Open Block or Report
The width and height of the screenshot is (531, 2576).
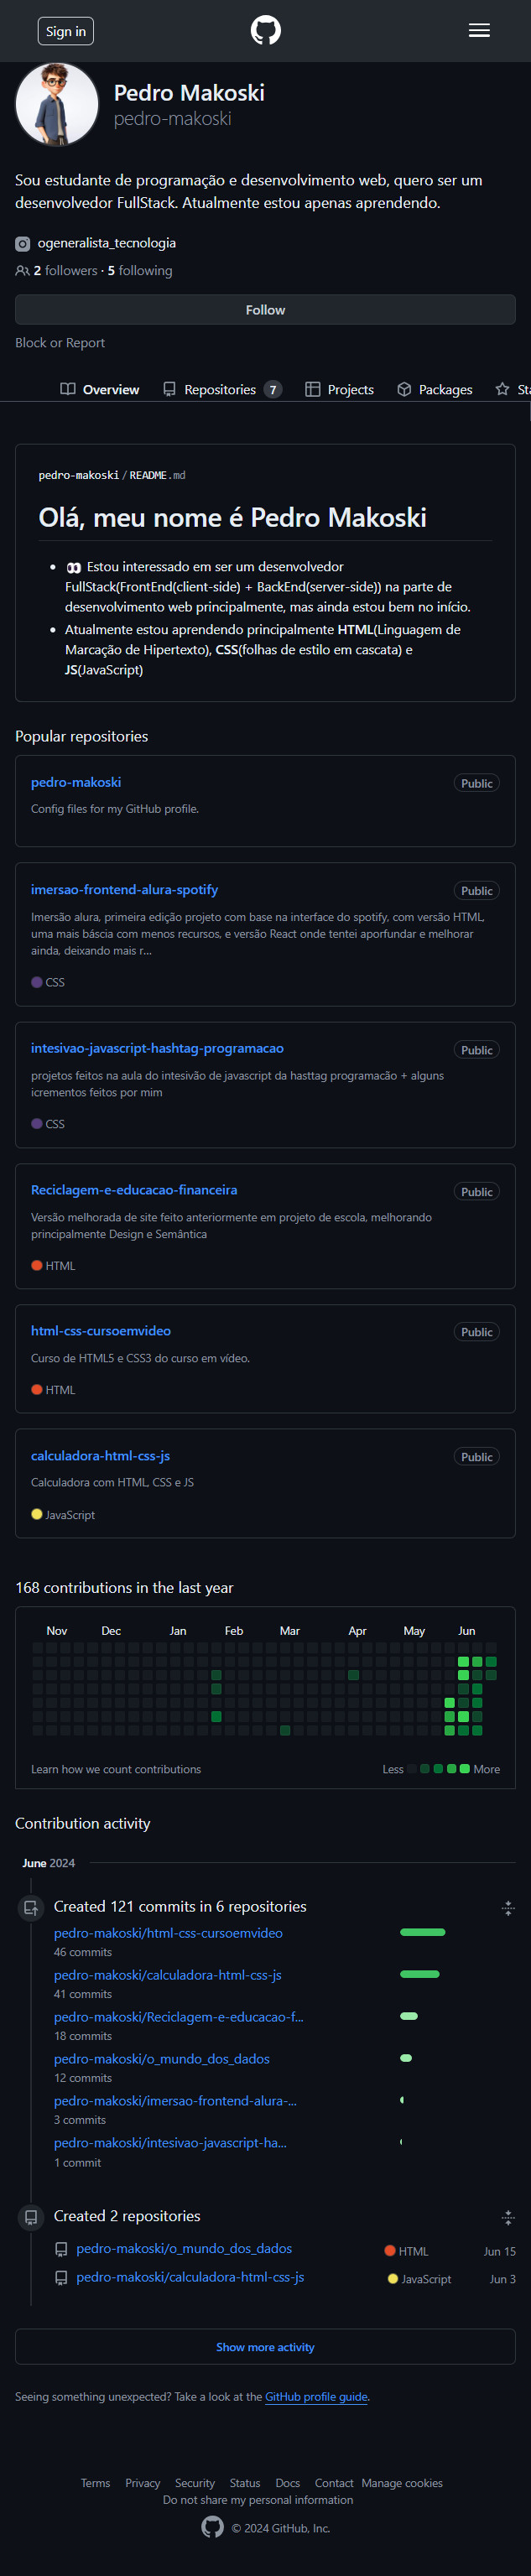click(60, 342)
